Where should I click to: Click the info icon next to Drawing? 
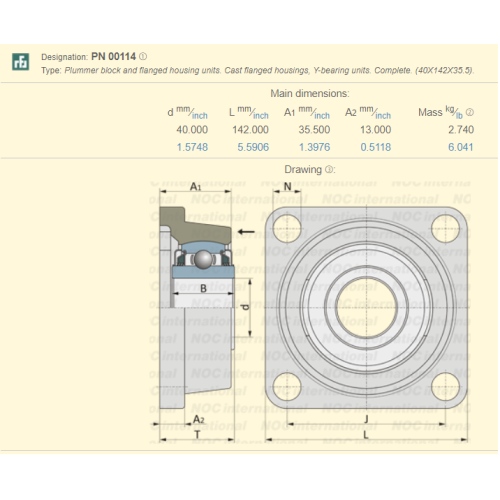329,170
